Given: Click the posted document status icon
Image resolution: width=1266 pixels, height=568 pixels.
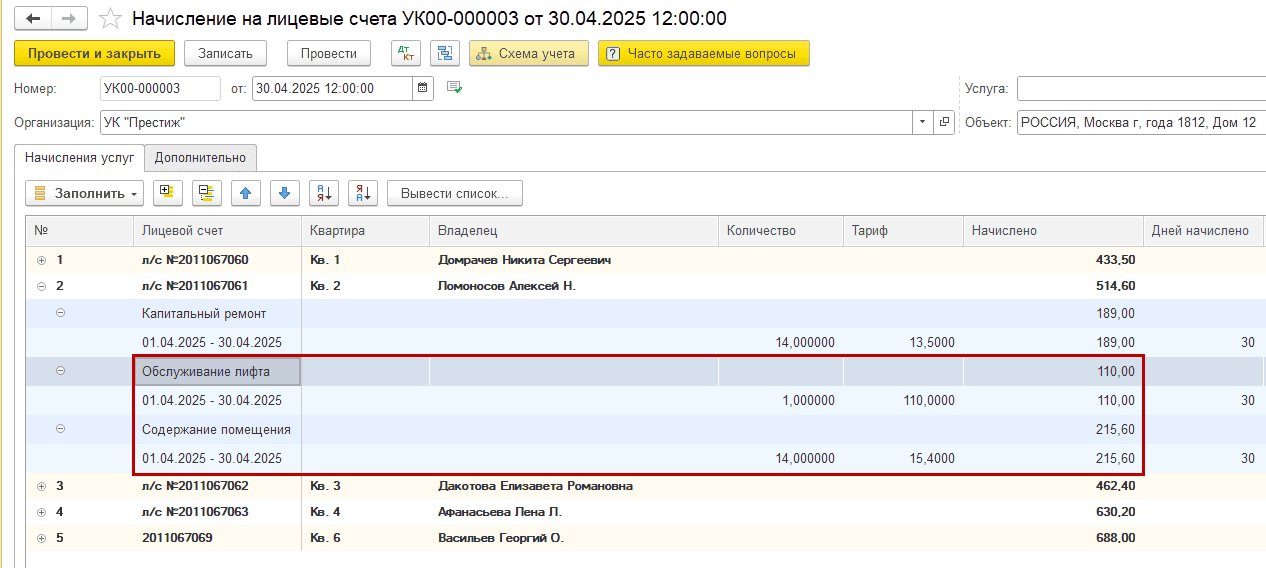Looking at the screenshot, I should [x=455, y=88].
